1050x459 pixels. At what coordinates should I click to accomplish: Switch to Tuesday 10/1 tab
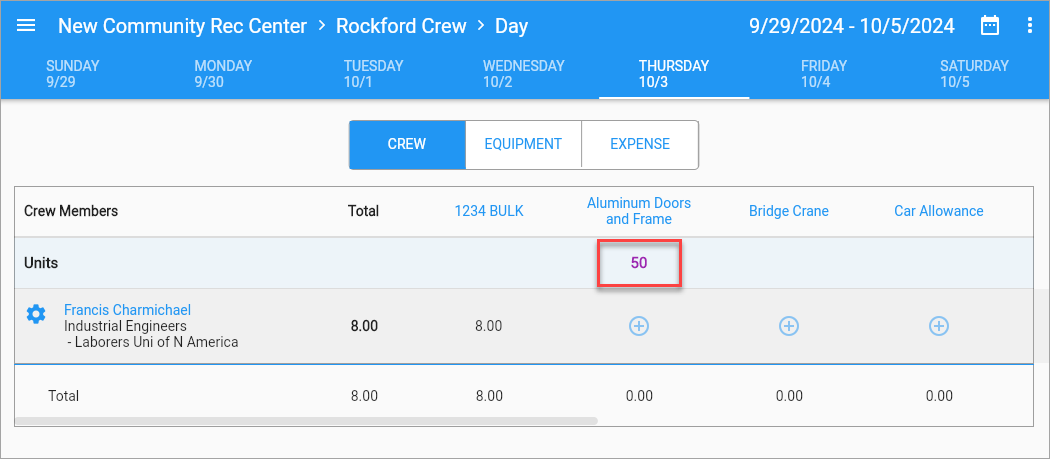click(x=374, y=74)
